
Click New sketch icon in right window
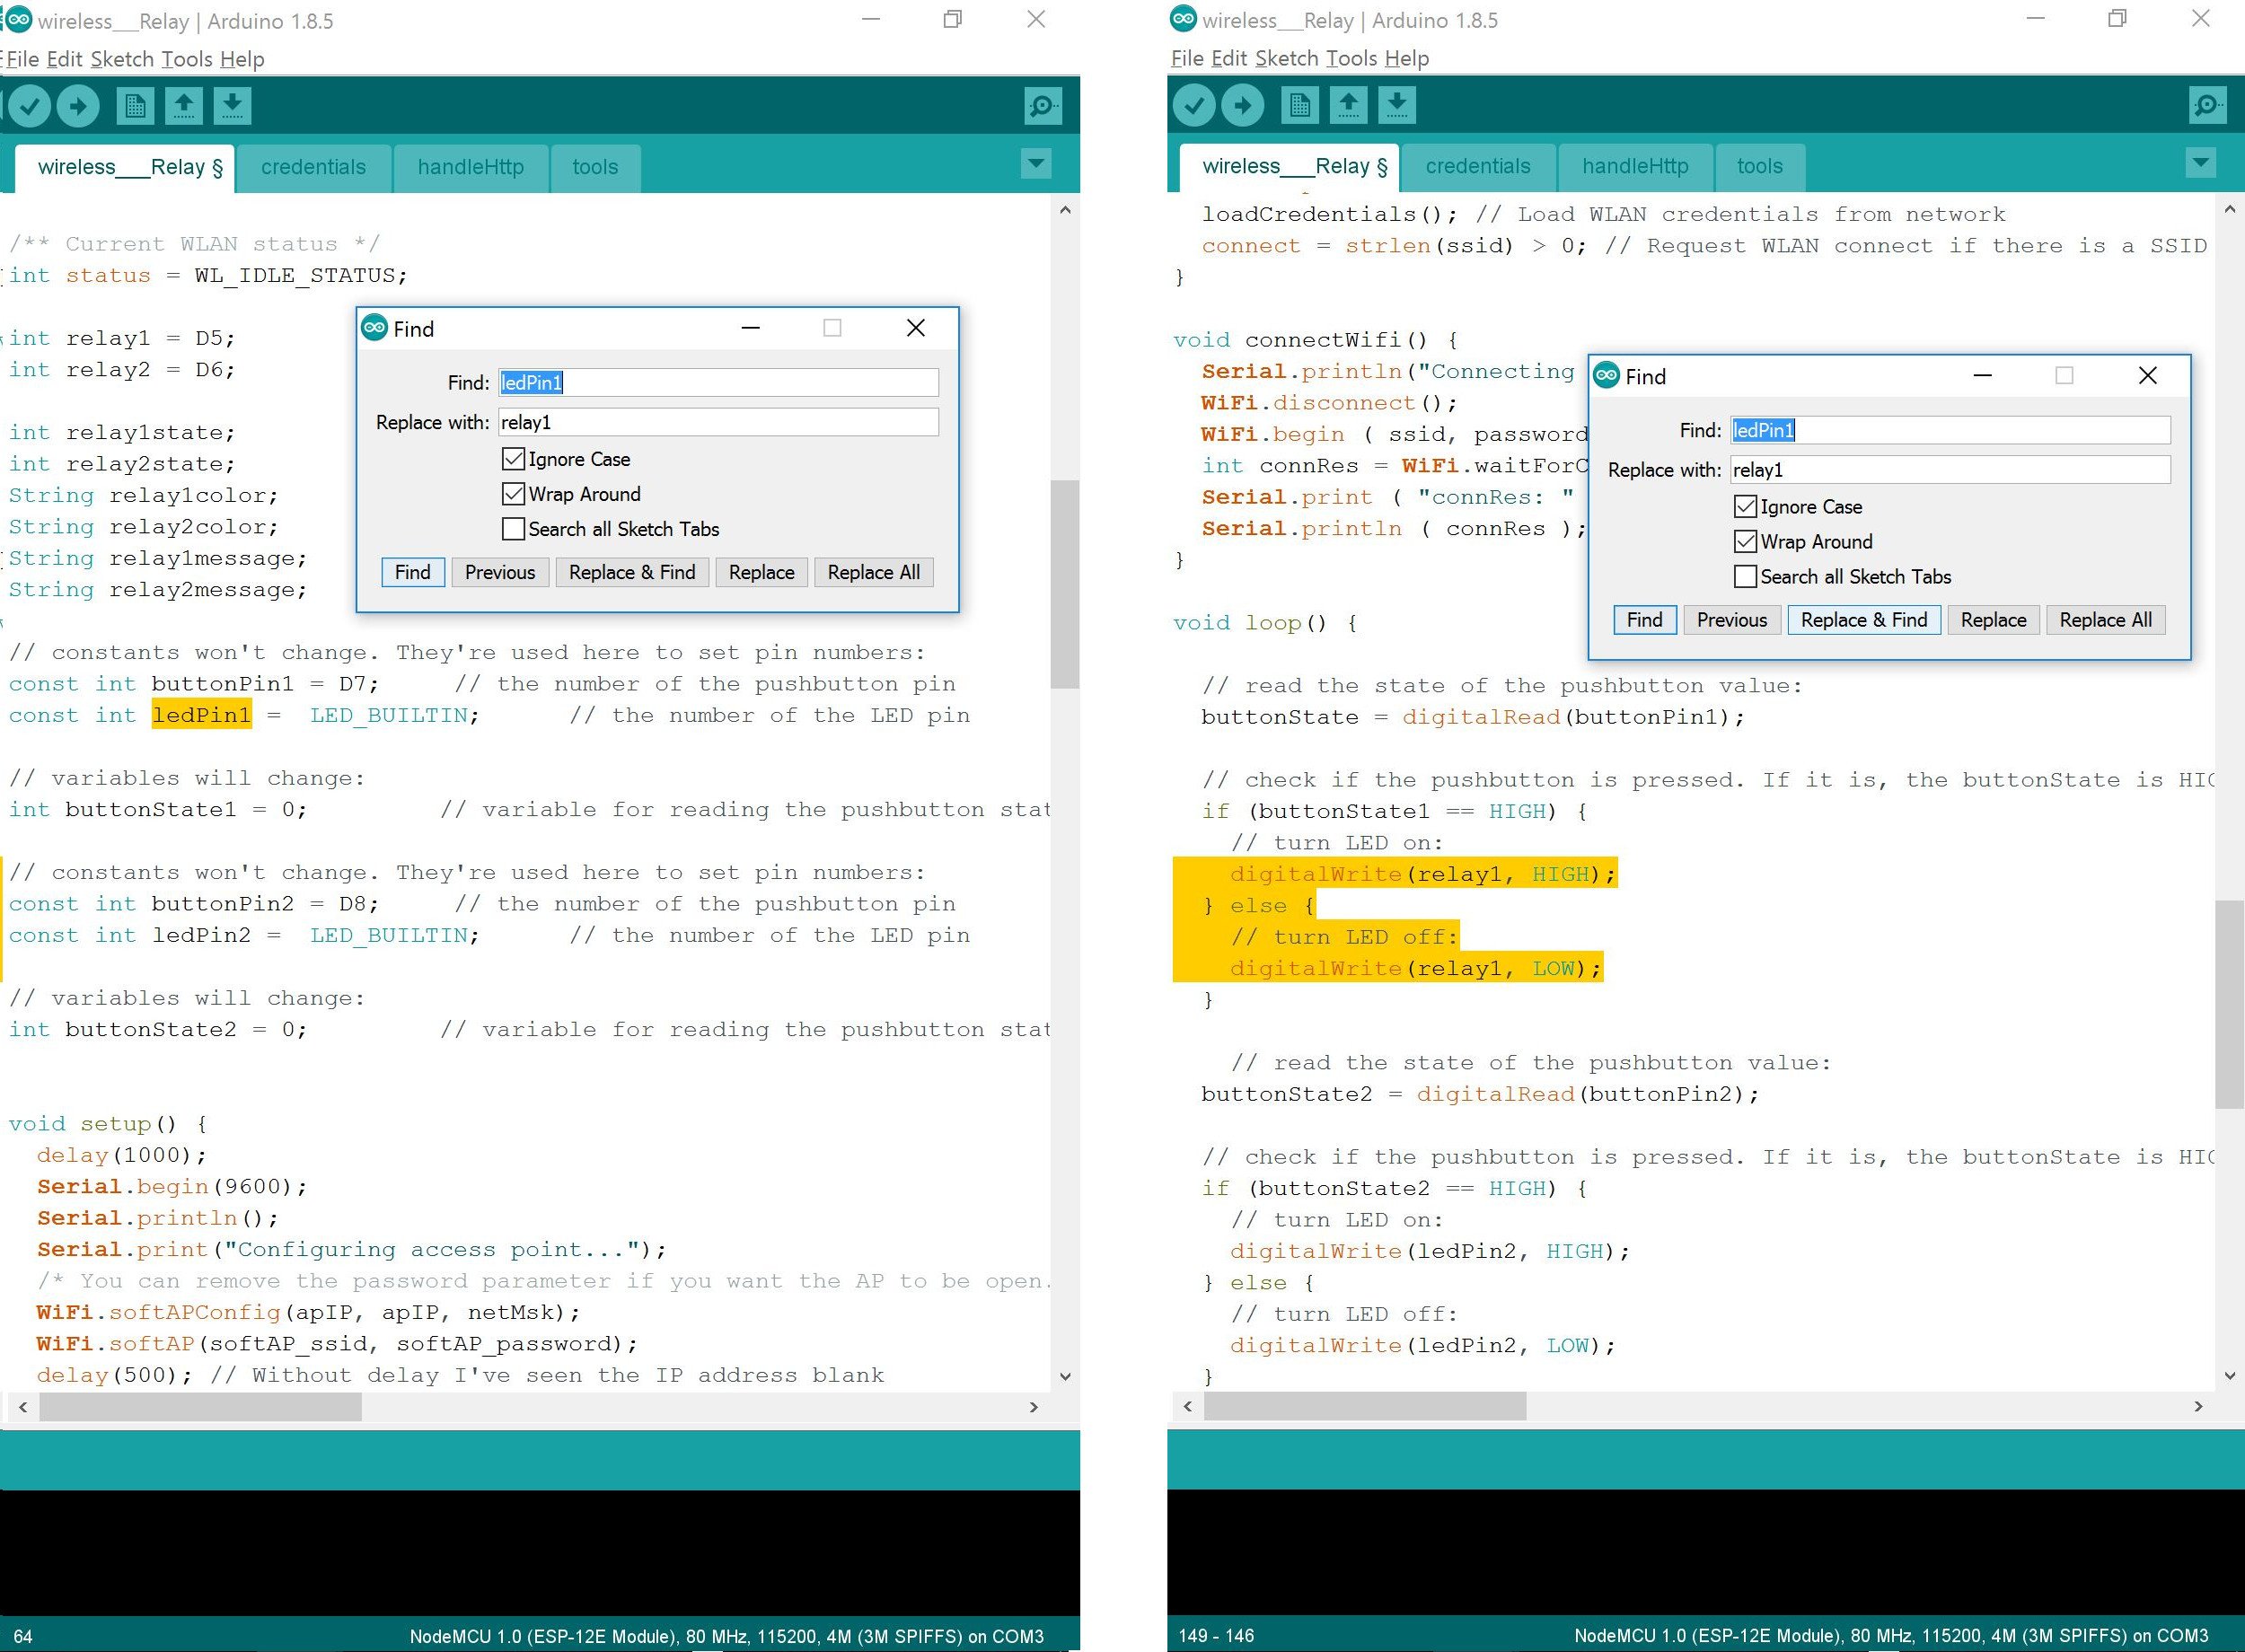1299,105
